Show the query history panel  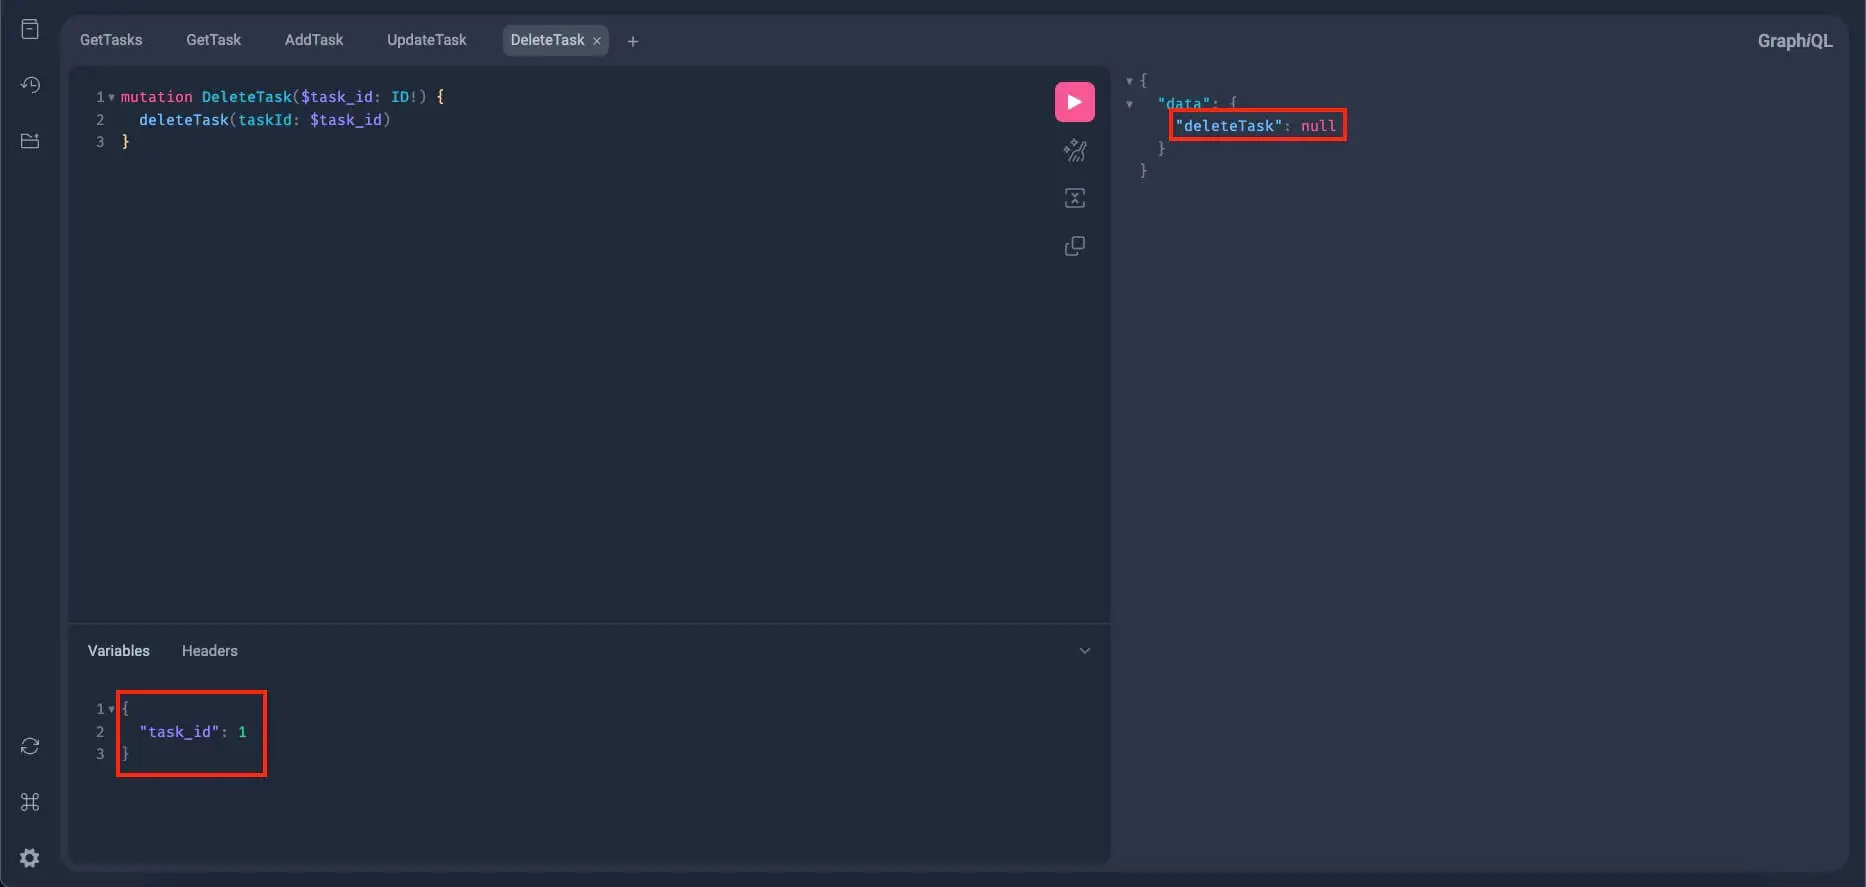click(30, 85)
